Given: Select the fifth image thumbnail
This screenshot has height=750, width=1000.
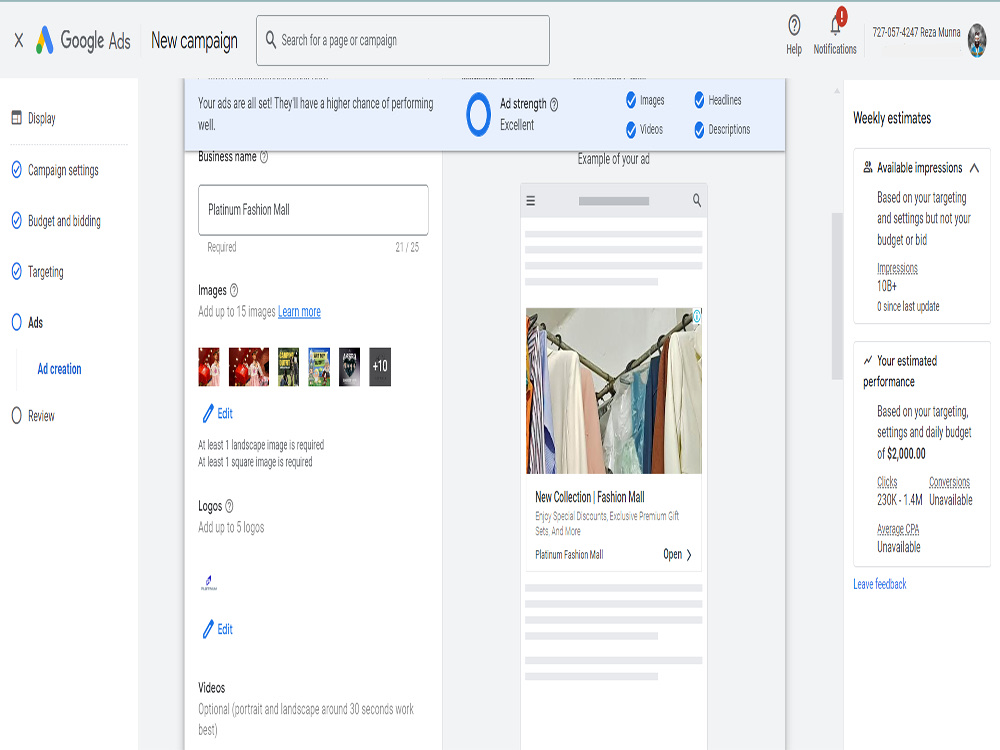Looking at the screenshot, I should pos(349,367).
